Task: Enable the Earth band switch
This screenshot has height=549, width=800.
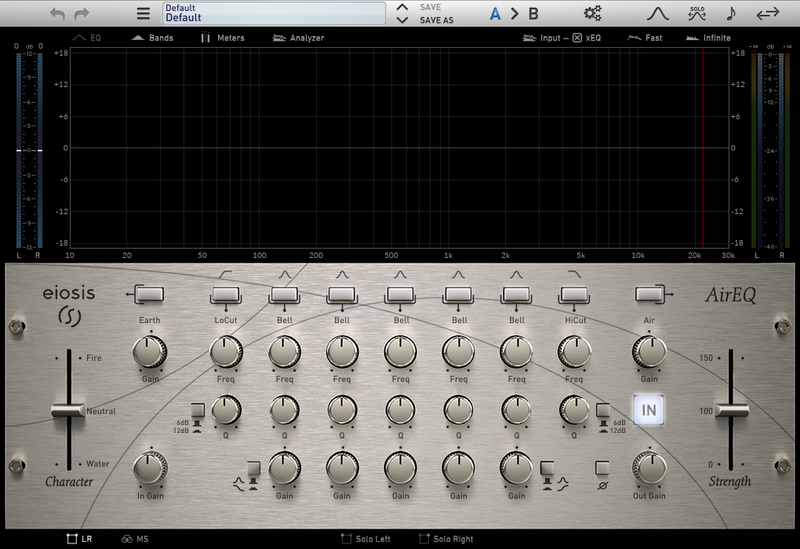Action: click(149, 294)
